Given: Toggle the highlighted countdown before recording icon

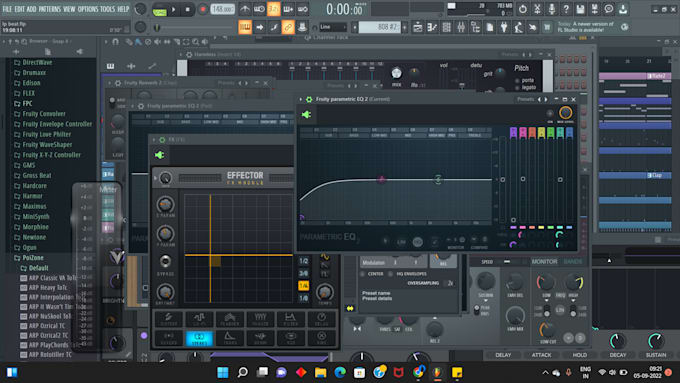Looking at the screenshot, I should pyautogui.click(x=274, y=9).
